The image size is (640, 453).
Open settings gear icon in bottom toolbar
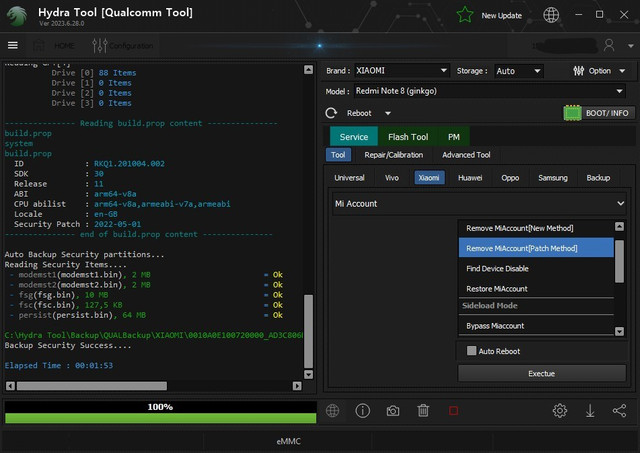[x=560, y=411]
